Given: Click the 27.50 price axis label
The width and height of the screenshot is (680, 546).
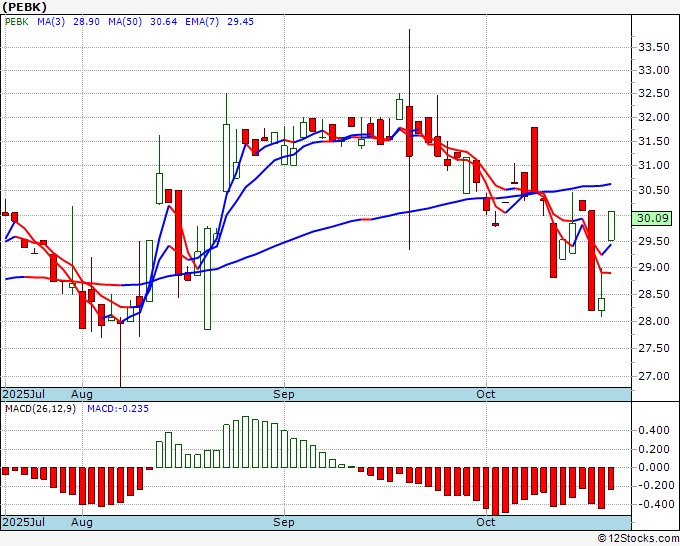Looking at the screenshot, I should 654,349.
